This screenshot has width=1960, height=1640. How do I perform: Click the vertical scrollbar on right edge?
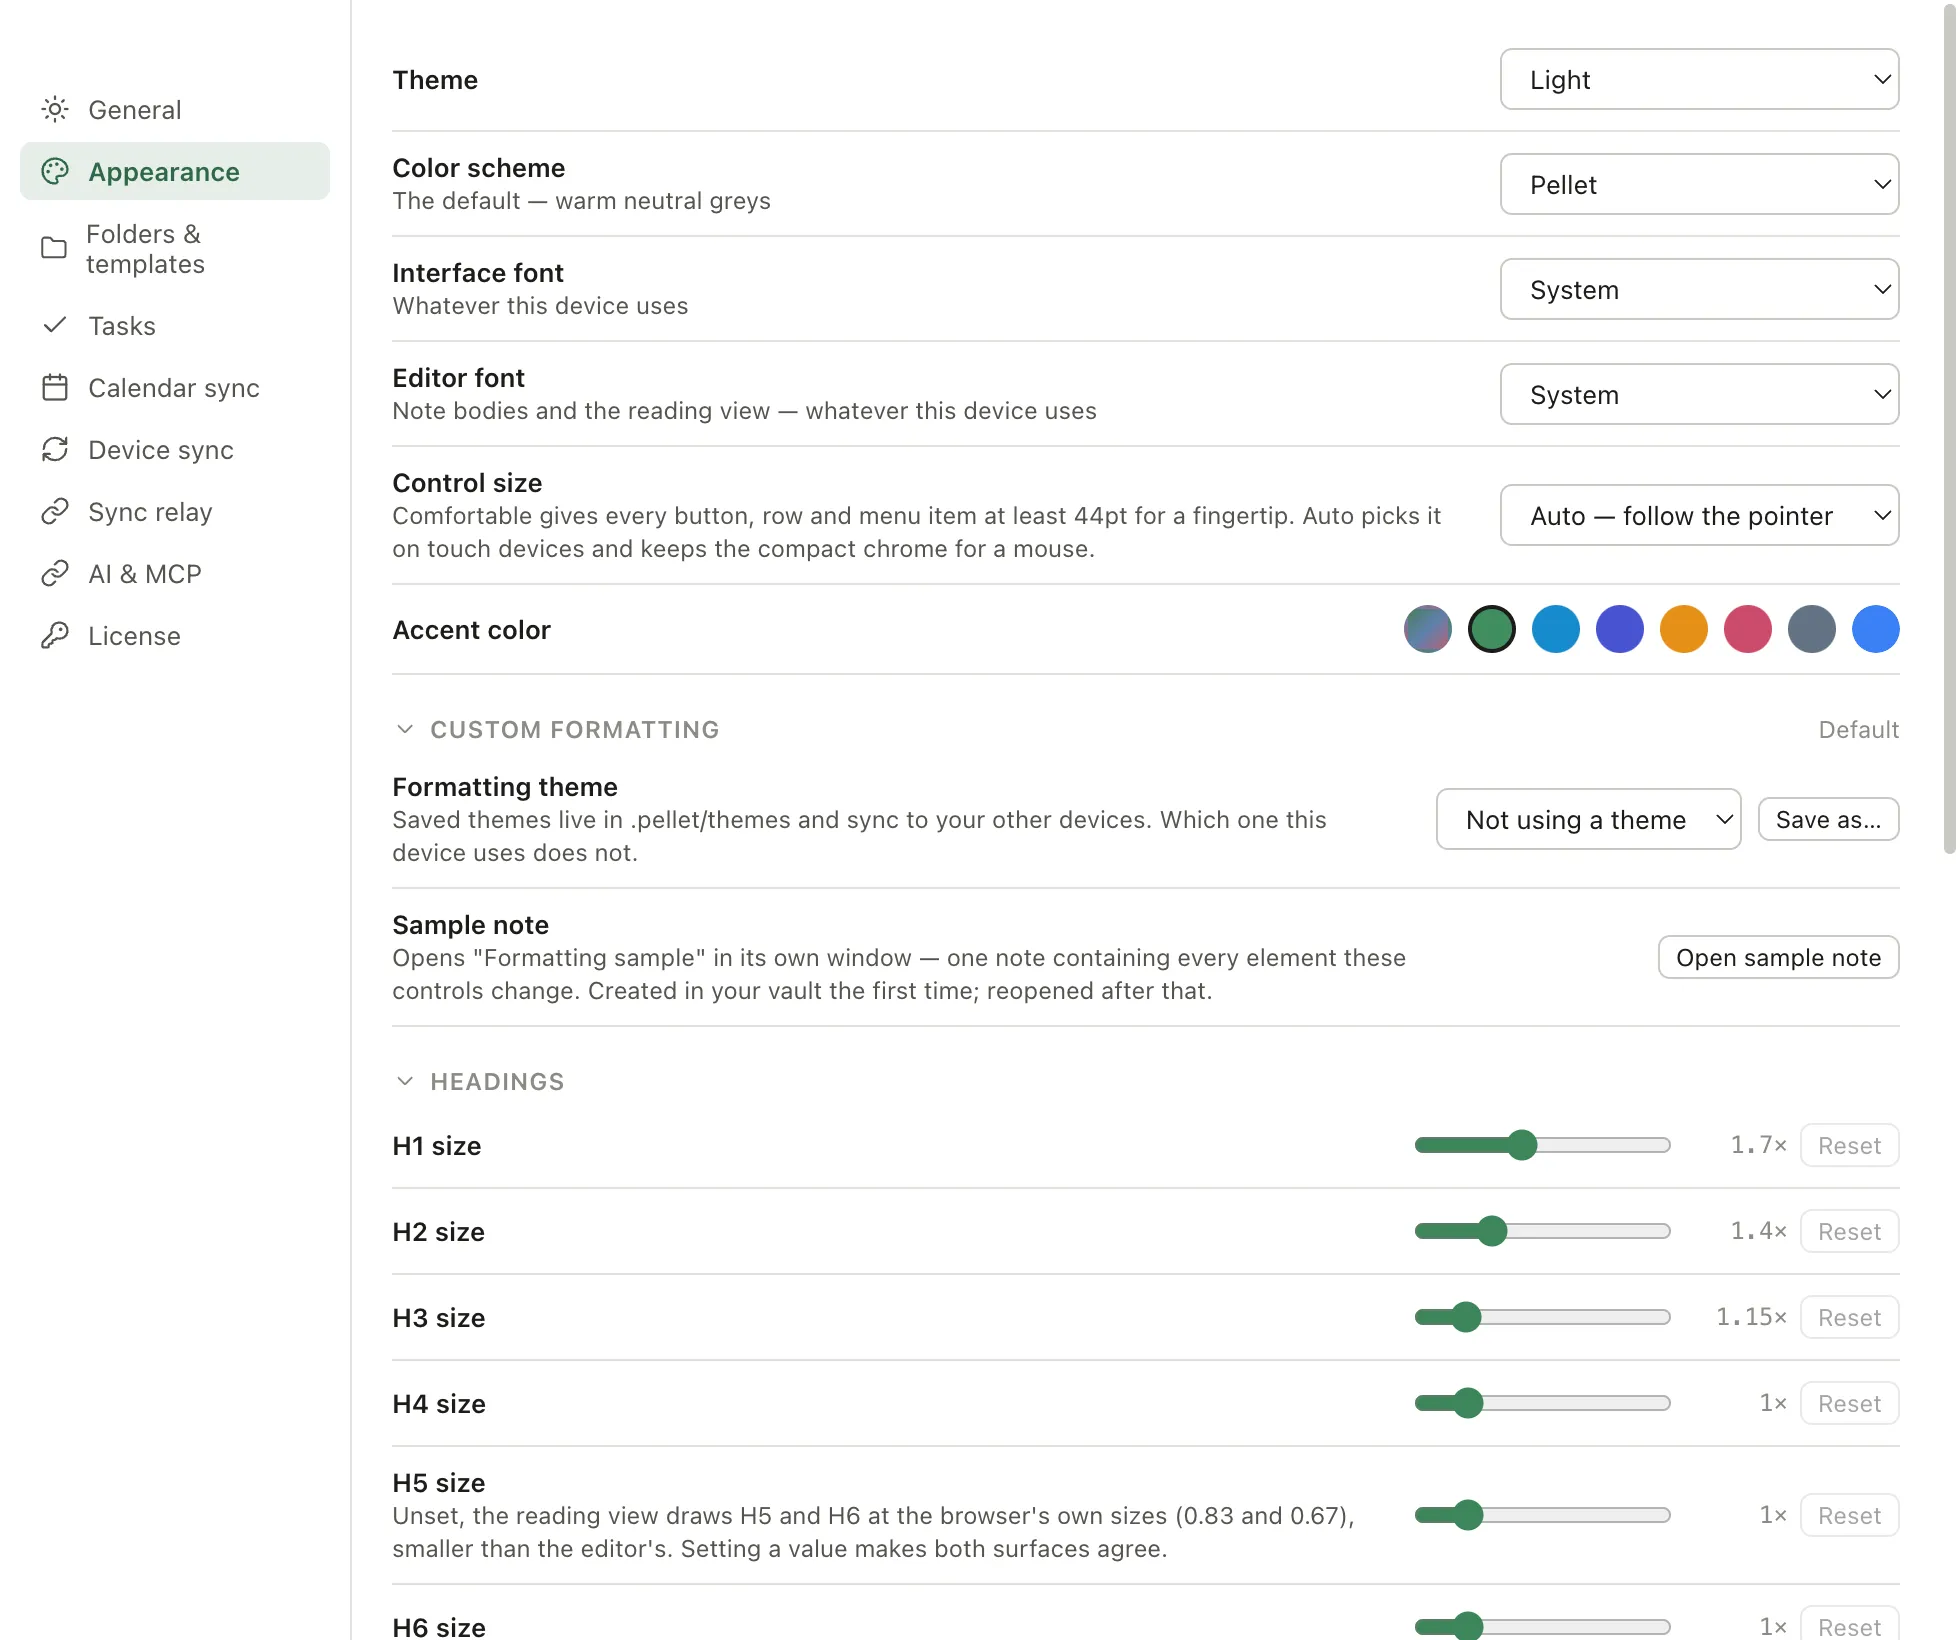(x=1949, y=428)
